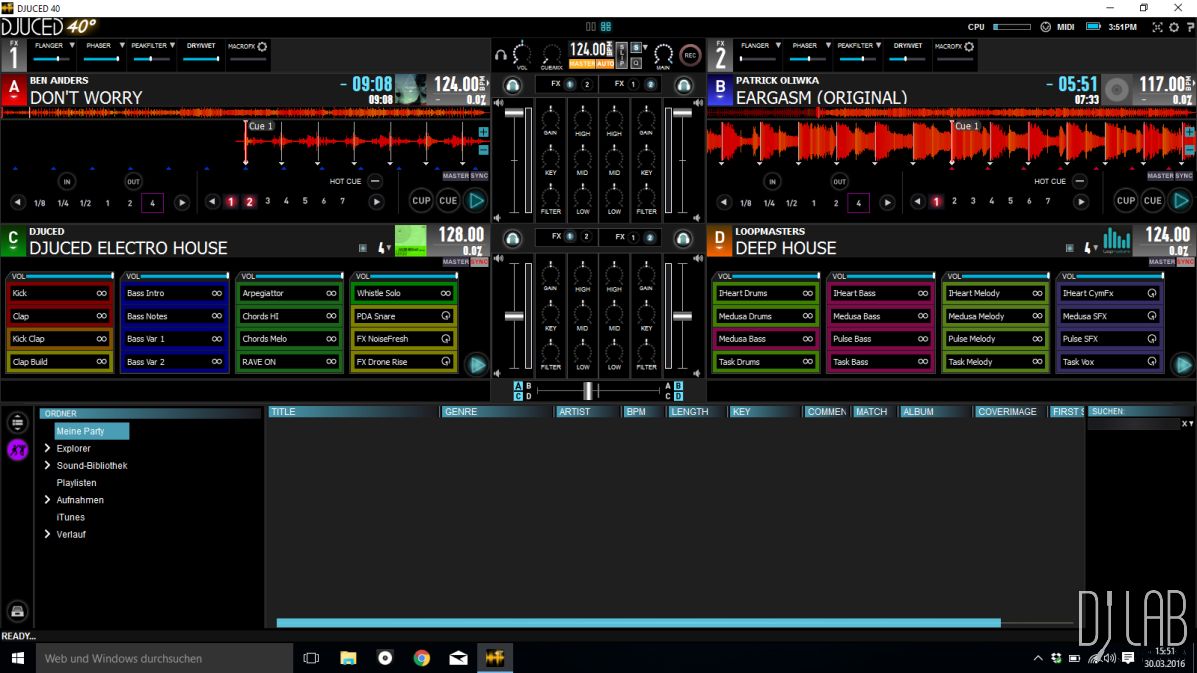This screenshot has height=673, width=1197.
Task: Click the SUCHEN search input field
Action: [1132, 424]
